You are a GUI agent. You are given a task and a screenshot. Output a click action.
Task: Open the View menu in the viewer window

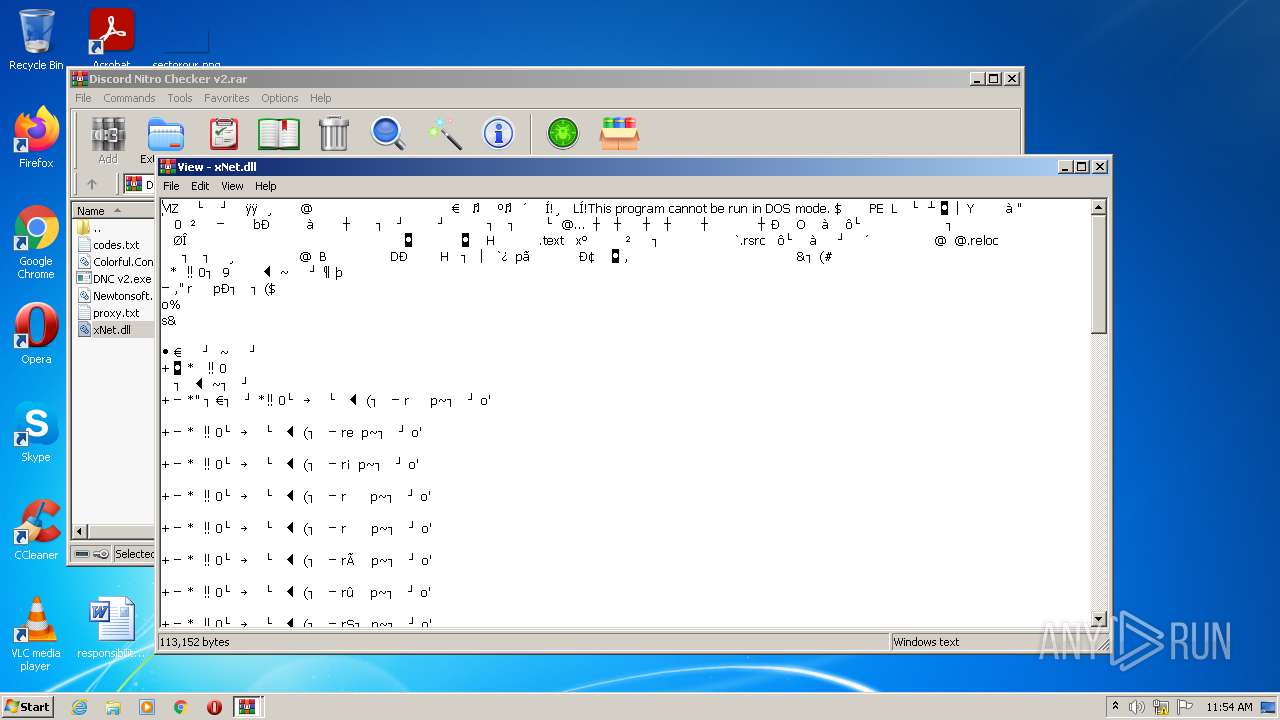pos(232,186)
